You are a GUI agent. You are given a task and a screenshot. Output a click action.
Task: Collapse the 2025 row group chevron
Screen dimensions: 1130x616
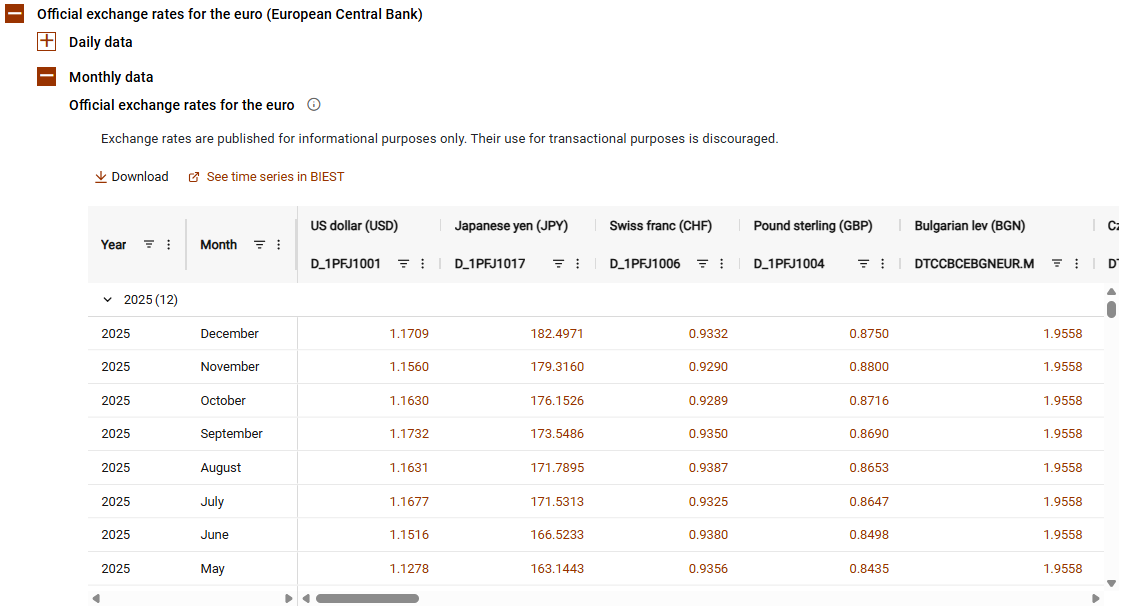[x=108, y=300]
